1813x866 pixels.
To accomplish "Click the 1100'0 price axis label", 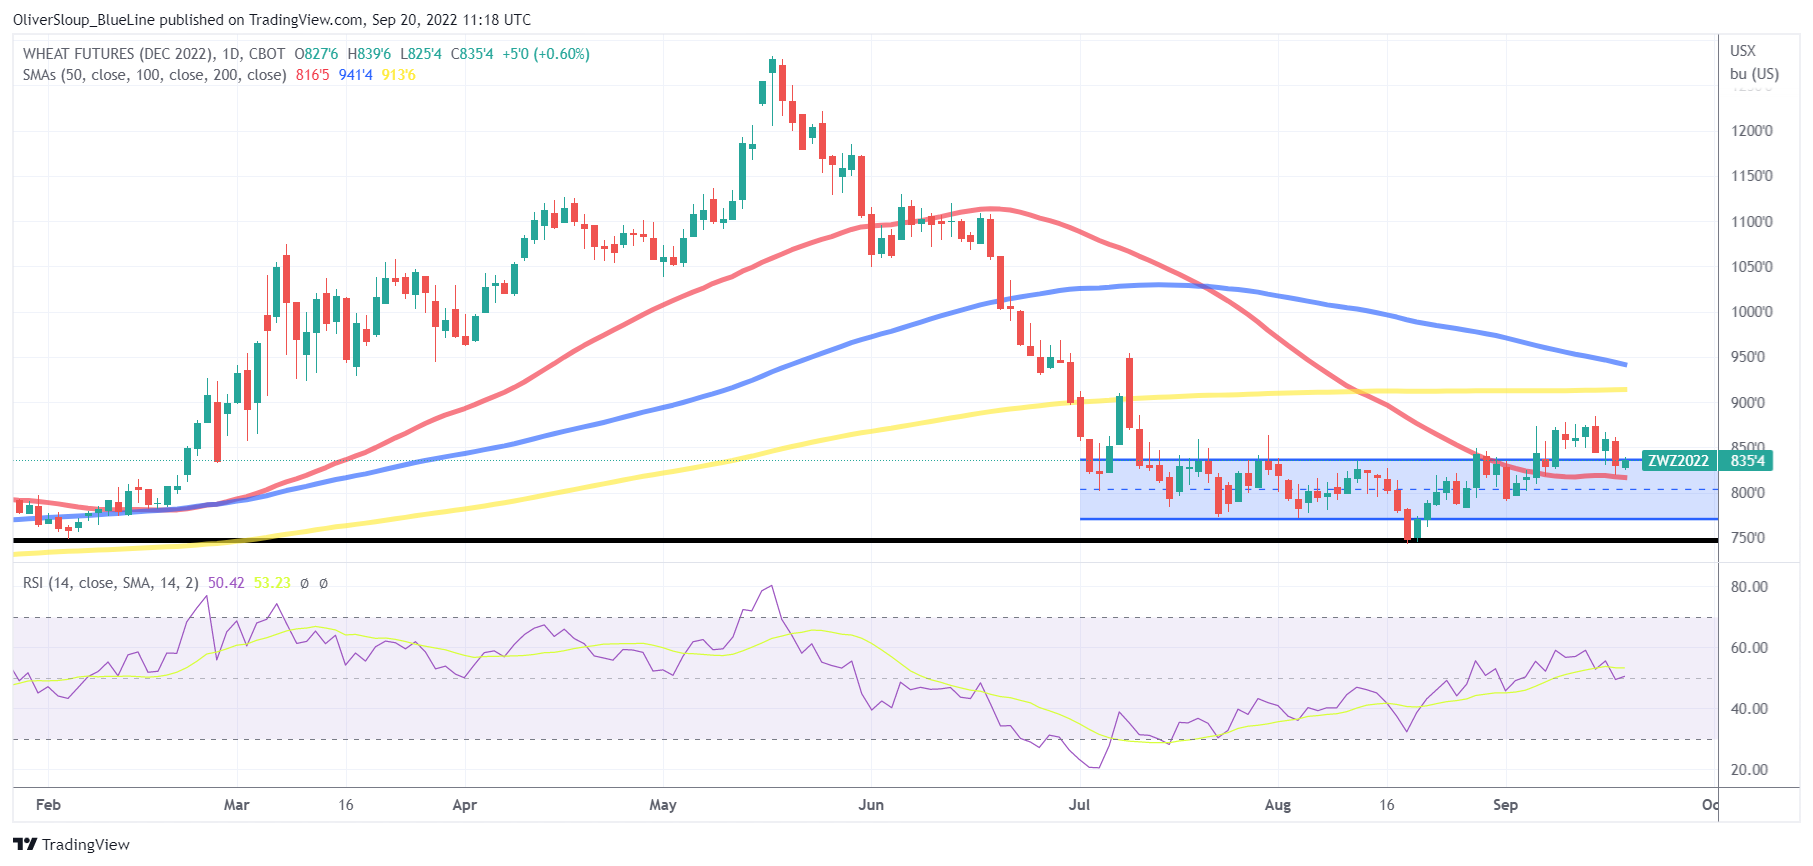I will 1752,222.
